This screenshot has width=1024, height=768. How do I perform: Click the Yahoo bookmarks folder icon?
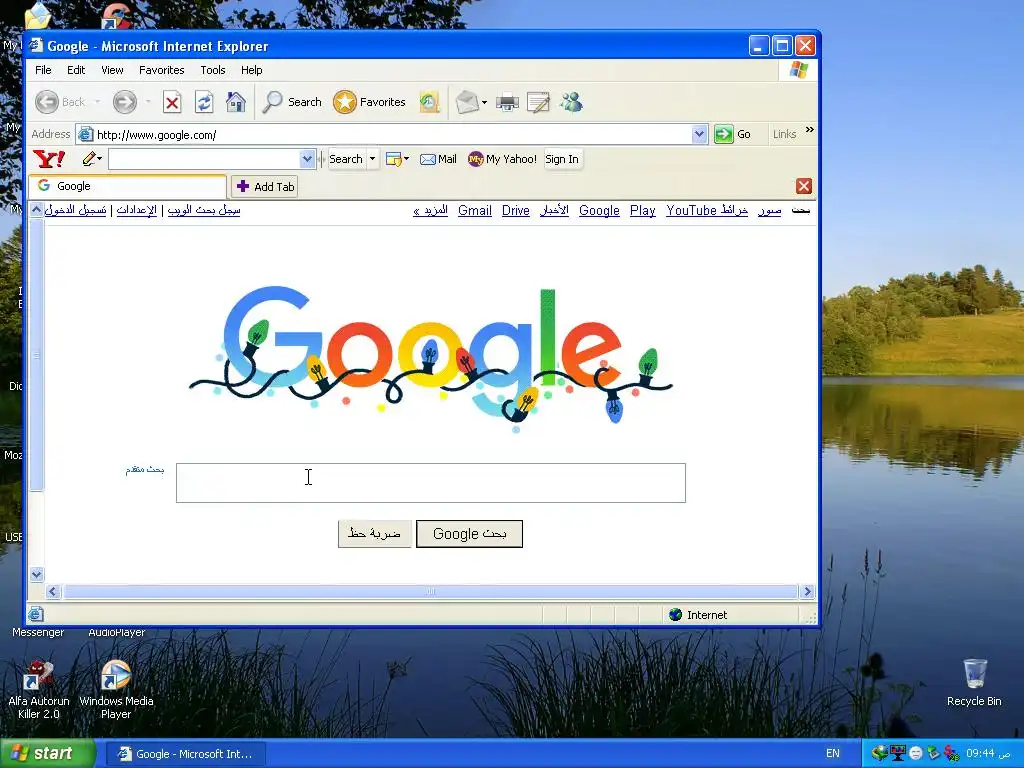(x=393, y=159)
